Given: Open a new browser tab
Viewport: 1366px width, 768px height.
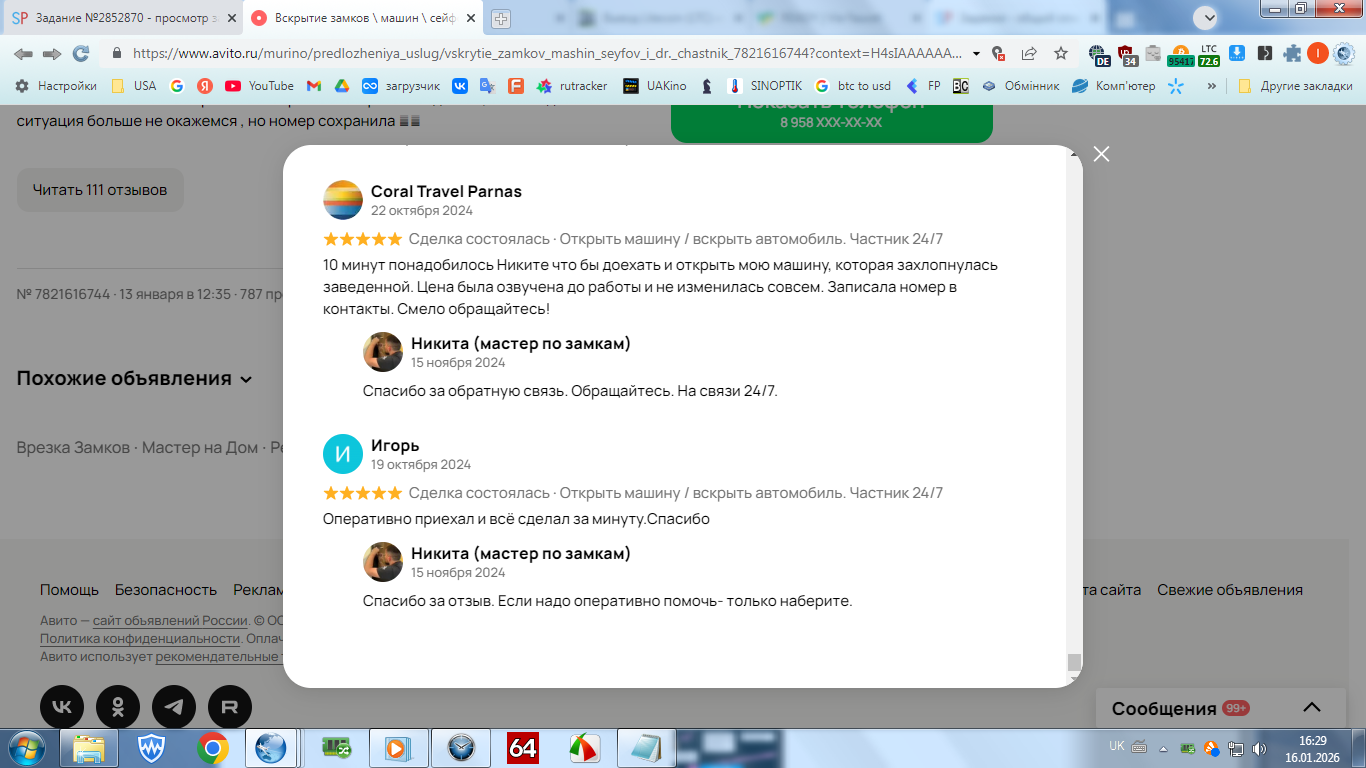Looking at the screenshot, I should [x=501, y=18].
